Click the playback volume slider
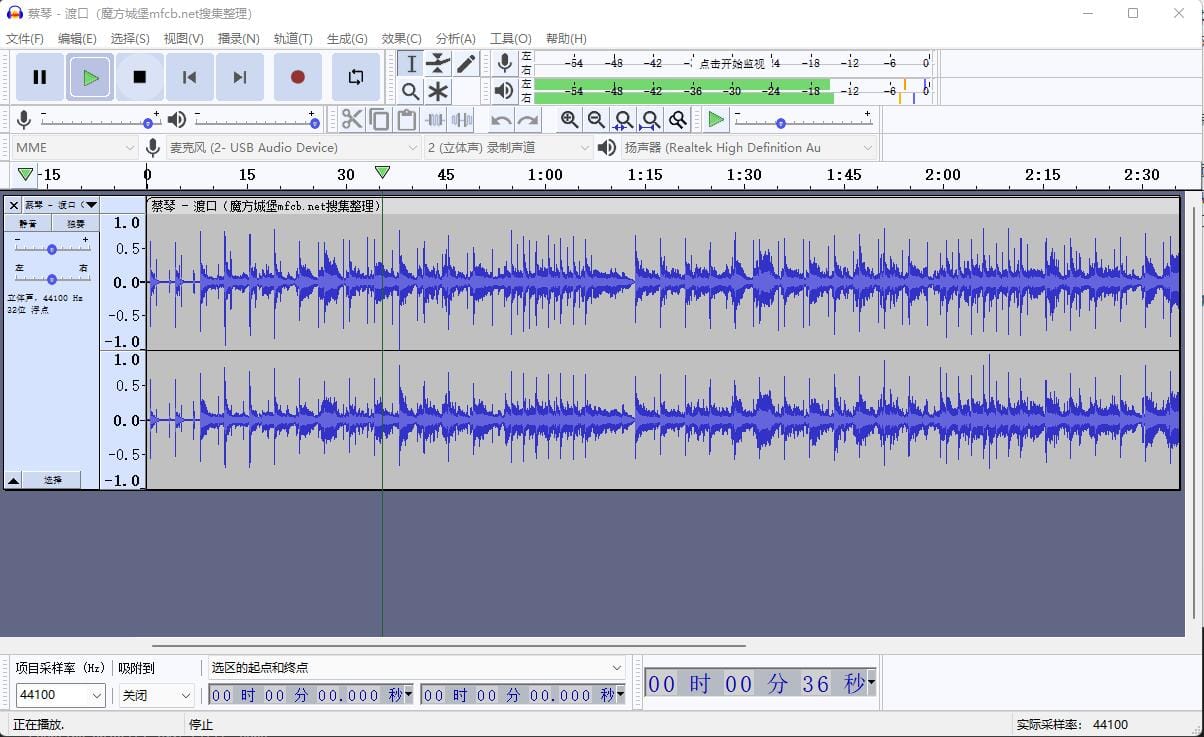Screen dimensions: 1204x737 pyautogui.click(x=255, y=121)
